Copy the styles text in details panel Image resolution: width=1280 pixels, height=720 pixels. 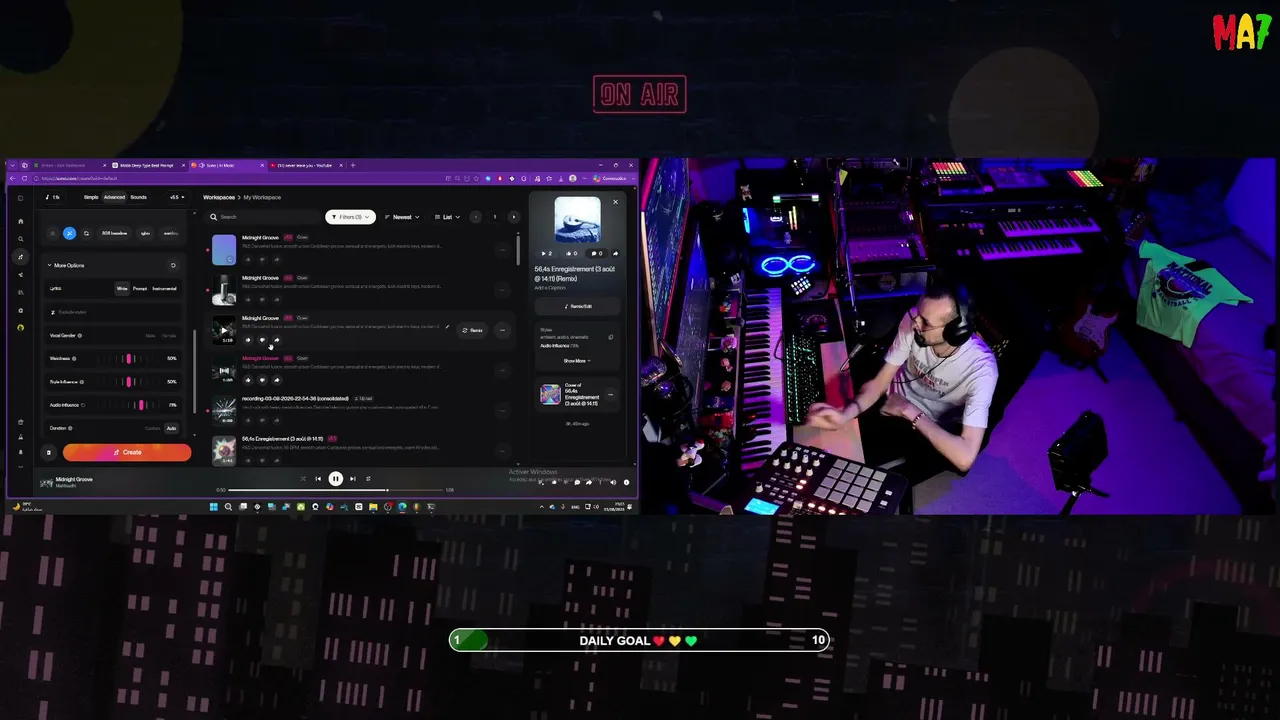[x=610, y=337]
